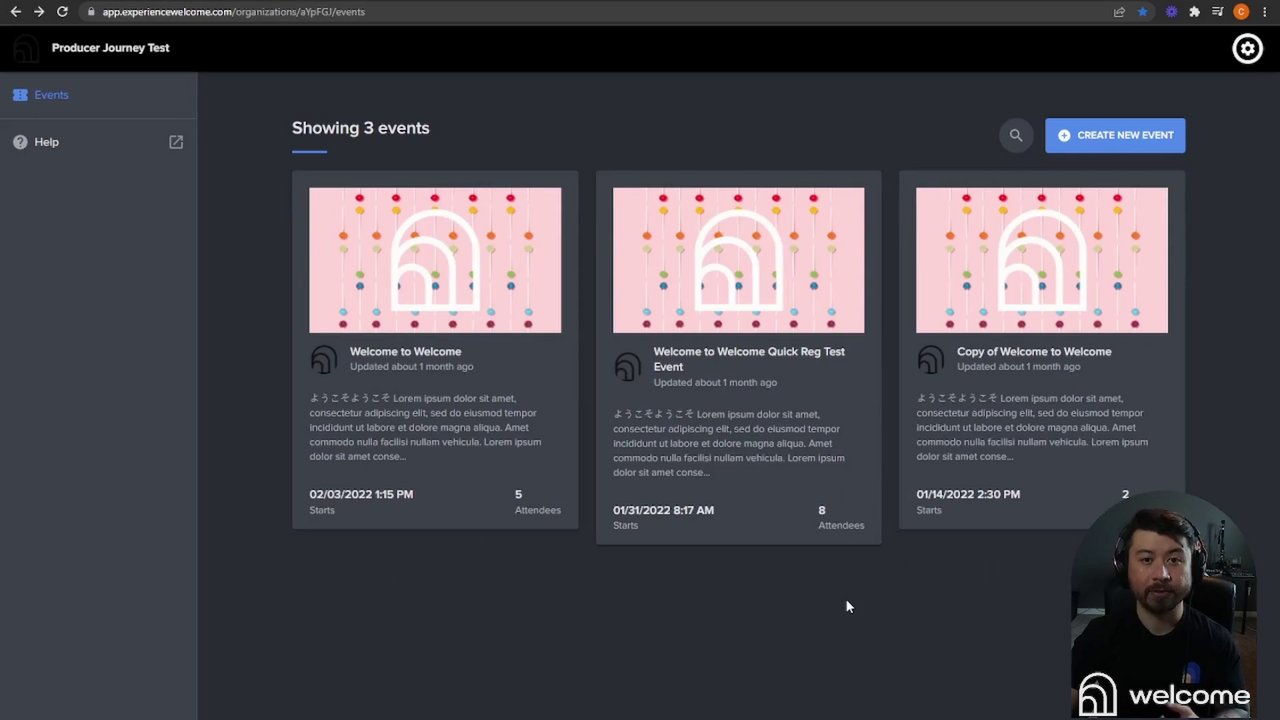Click the share page icon in address bar
Image resolution: width=1280 pixels, height=720 pixels.
1119,12
